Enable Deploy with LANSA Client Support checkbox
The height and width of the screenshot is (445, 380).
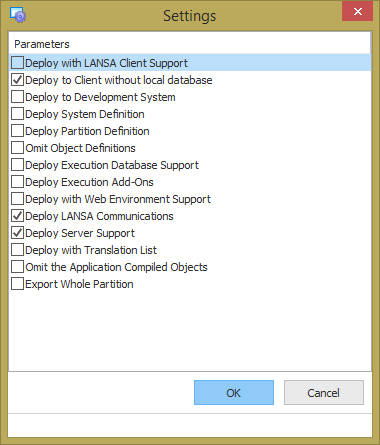[17, 62]
